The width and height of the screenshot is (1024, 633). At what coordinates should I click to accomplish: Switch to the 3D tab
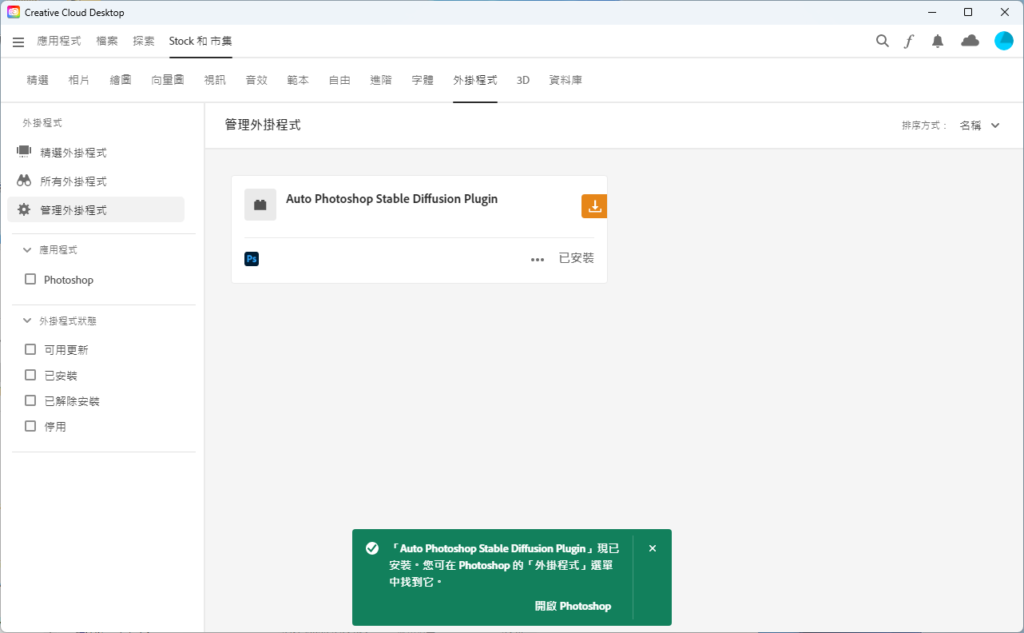tap(523, 80)
